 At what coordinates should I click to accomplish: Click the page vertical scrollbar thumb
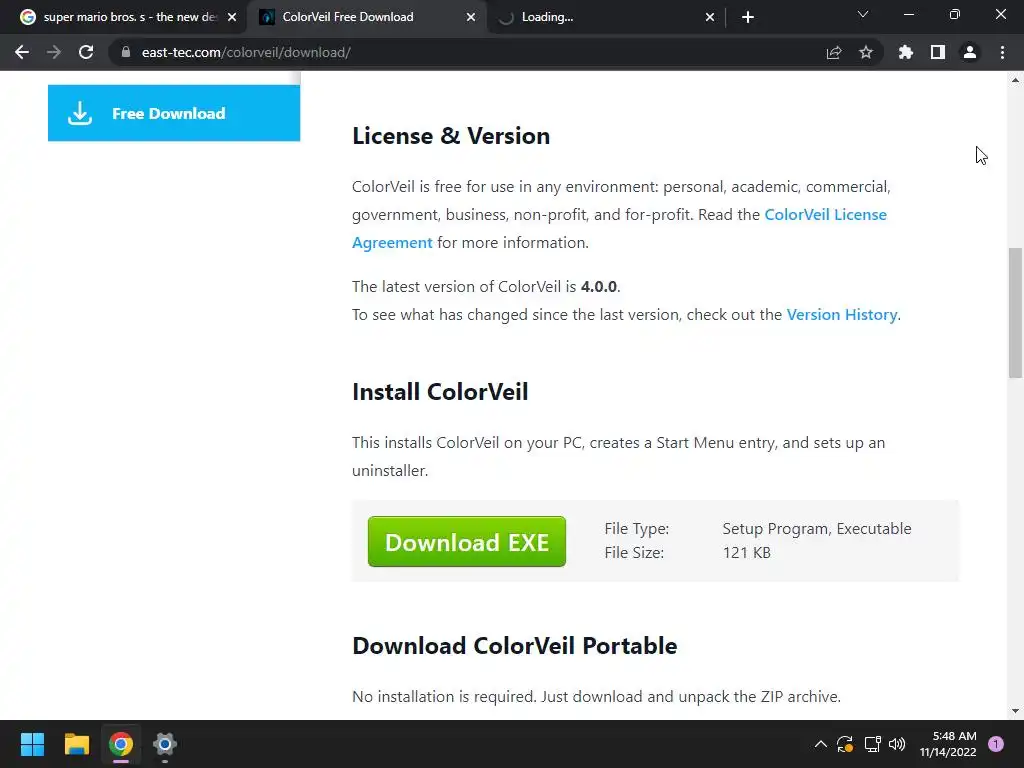tap(1015, 312)
